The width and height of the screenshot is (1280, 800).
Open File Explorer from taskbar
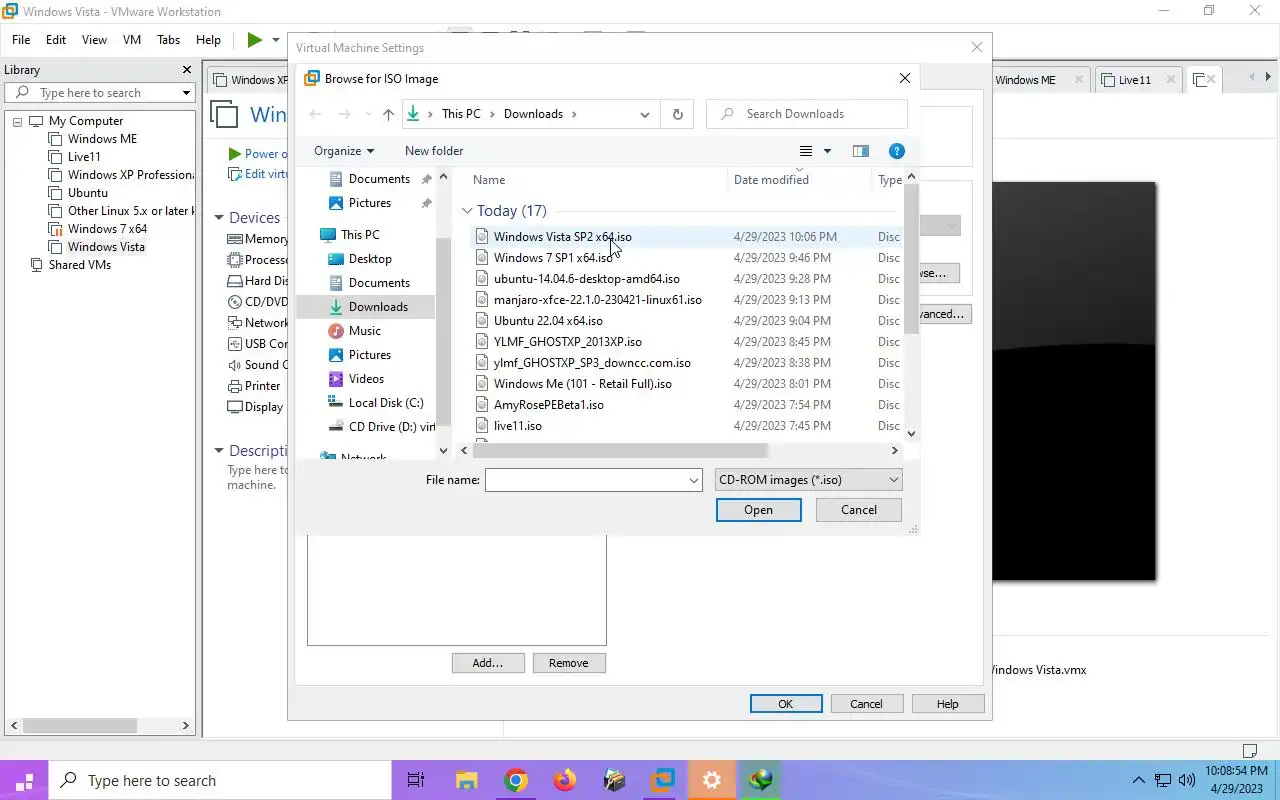pyautogui.click(x=467, y=780)
